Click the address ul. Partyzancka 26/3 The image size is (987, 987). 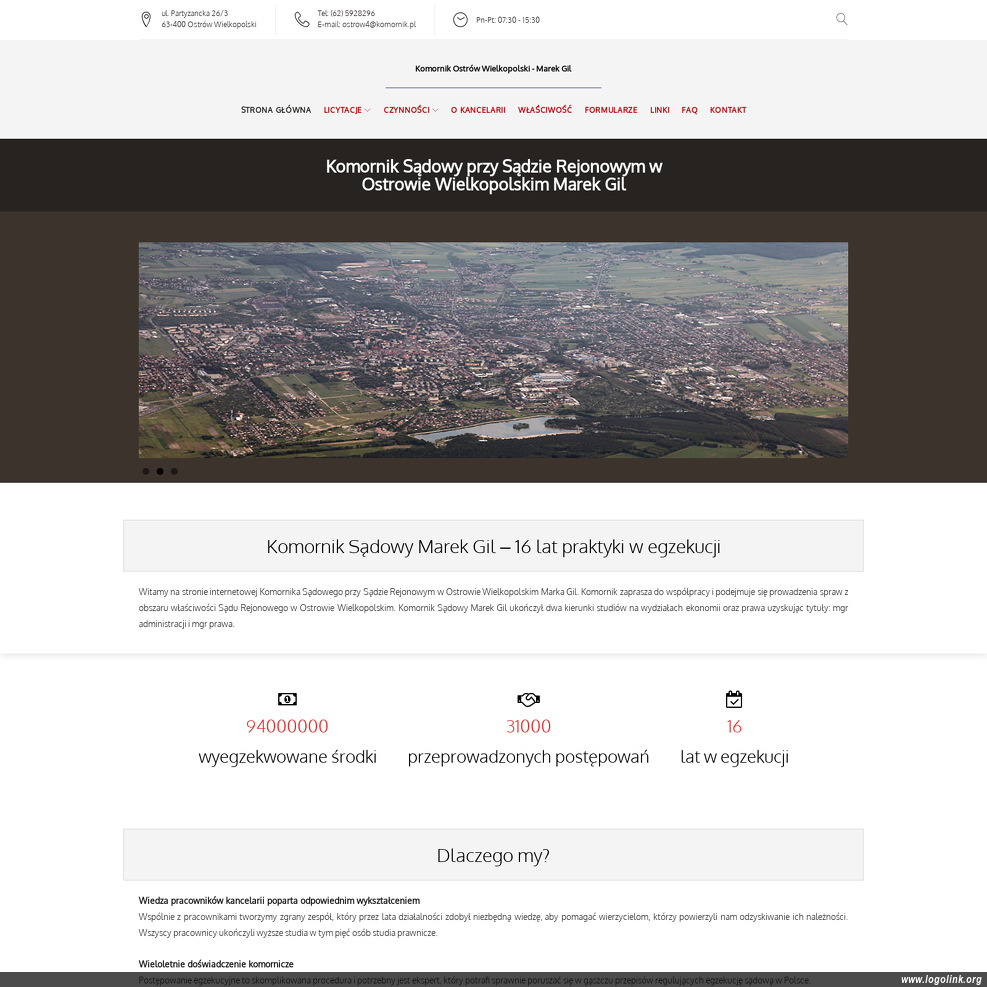(x=195, y=13)
